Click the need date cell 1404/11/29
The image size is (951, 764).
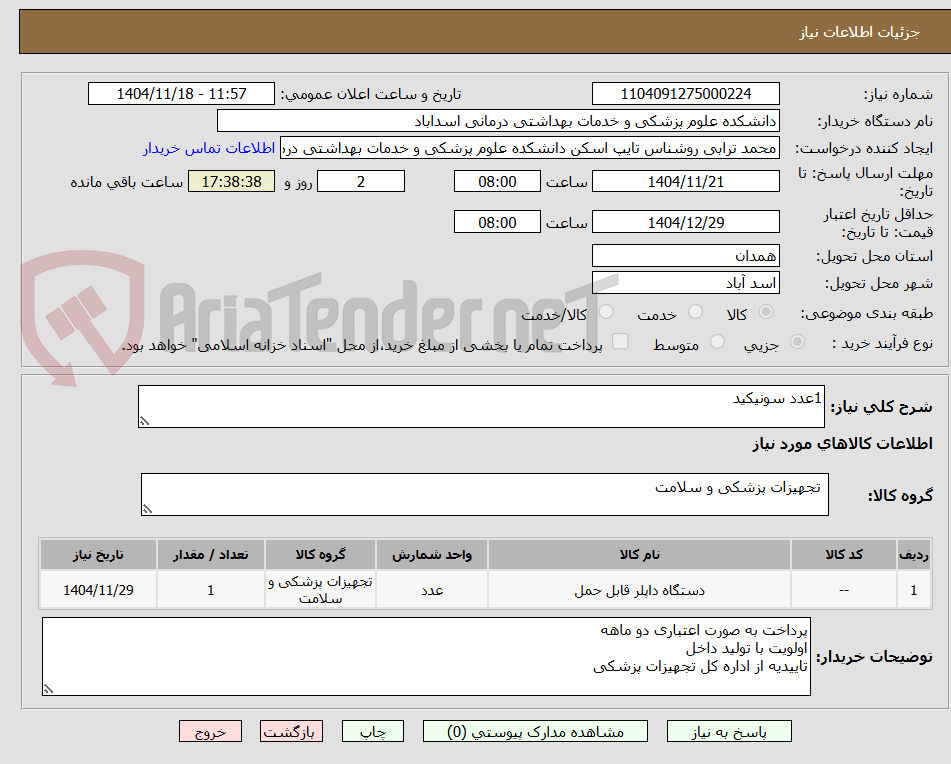coord(98,590)
